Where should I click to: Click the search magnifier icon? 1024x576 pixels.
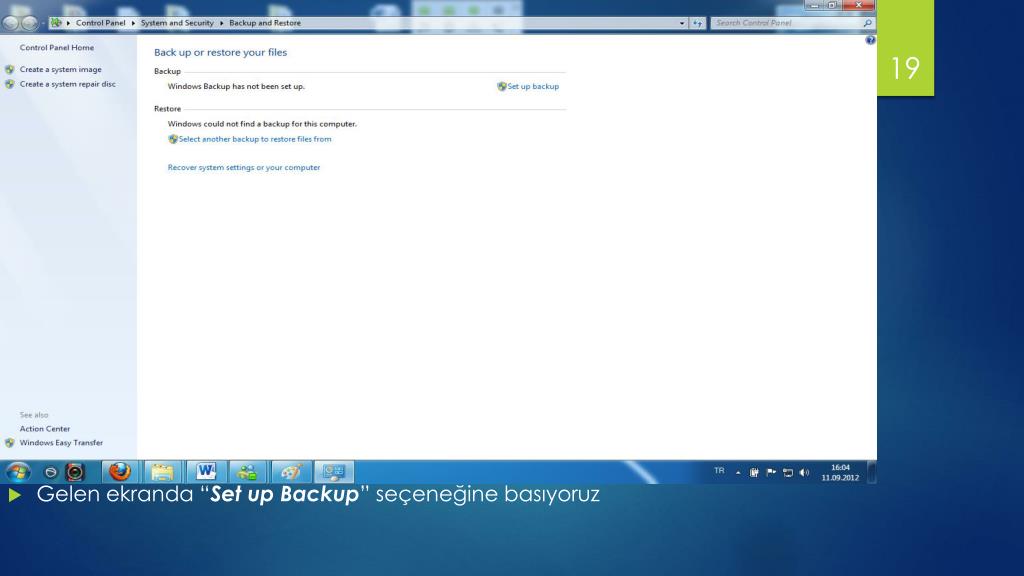coord(867,23)
